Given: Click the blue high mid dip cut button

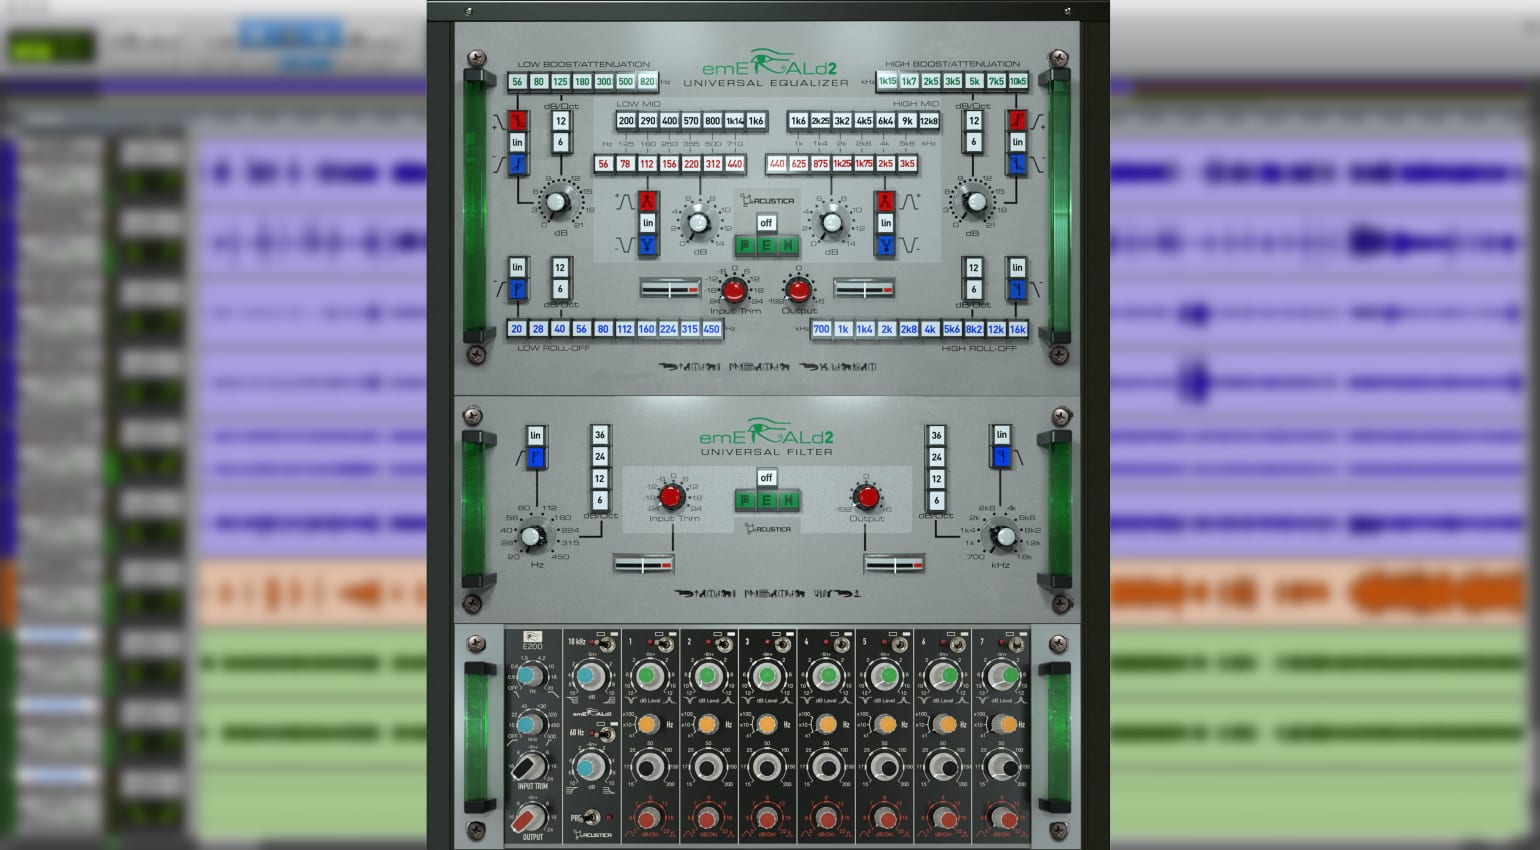Looking at the screenshot, I should [x=885, y=245].
